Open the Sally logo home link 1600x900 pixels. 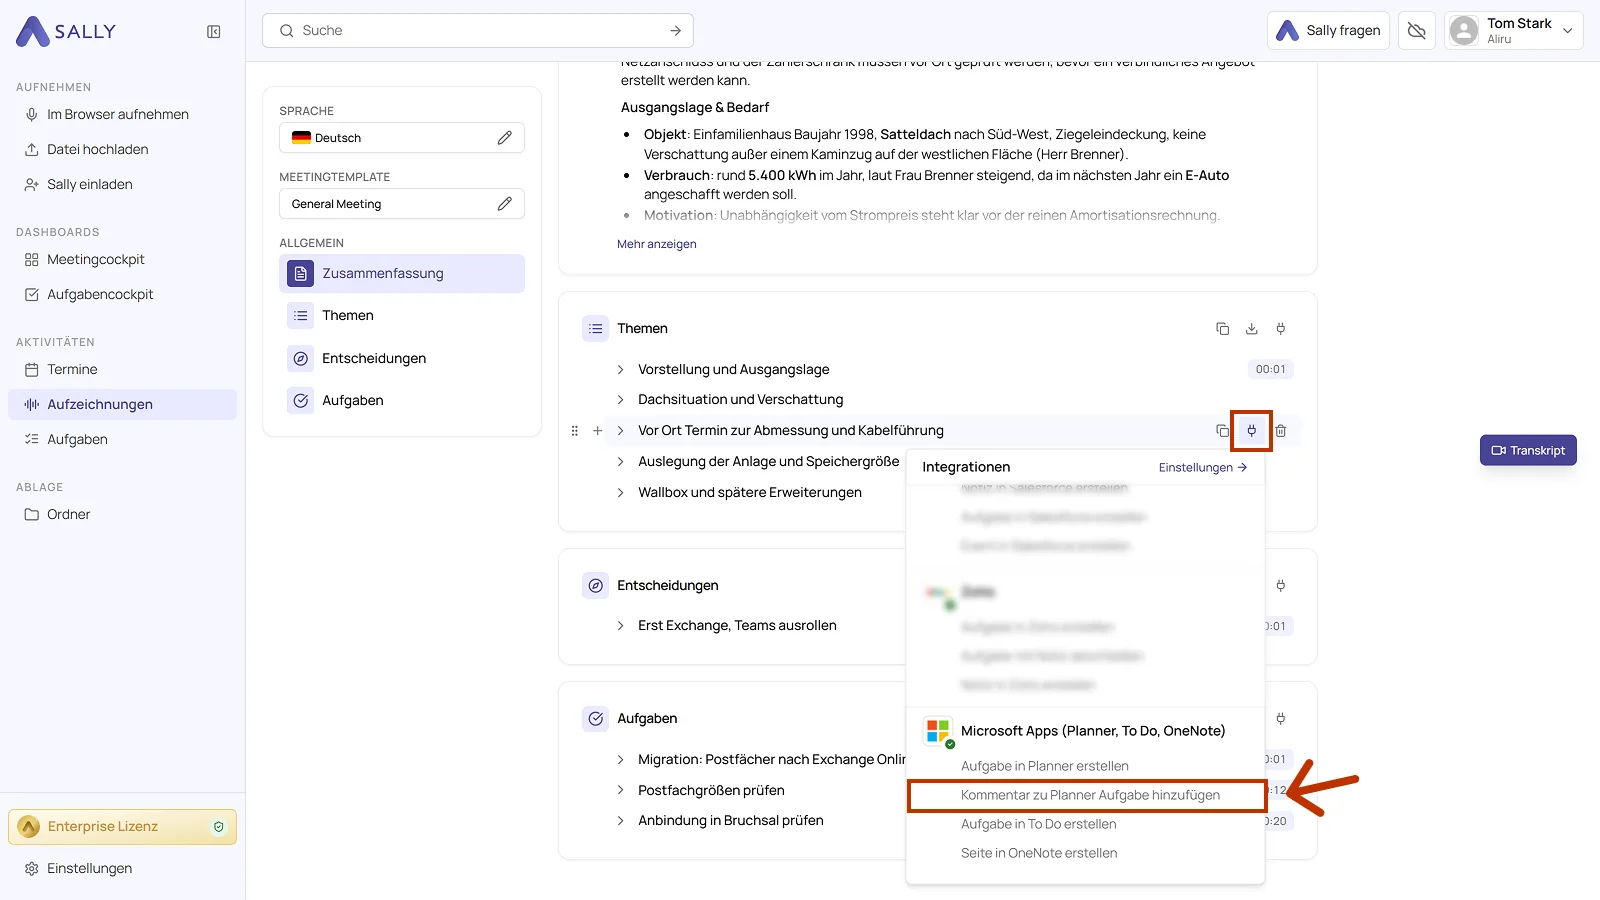coord(66,31)
